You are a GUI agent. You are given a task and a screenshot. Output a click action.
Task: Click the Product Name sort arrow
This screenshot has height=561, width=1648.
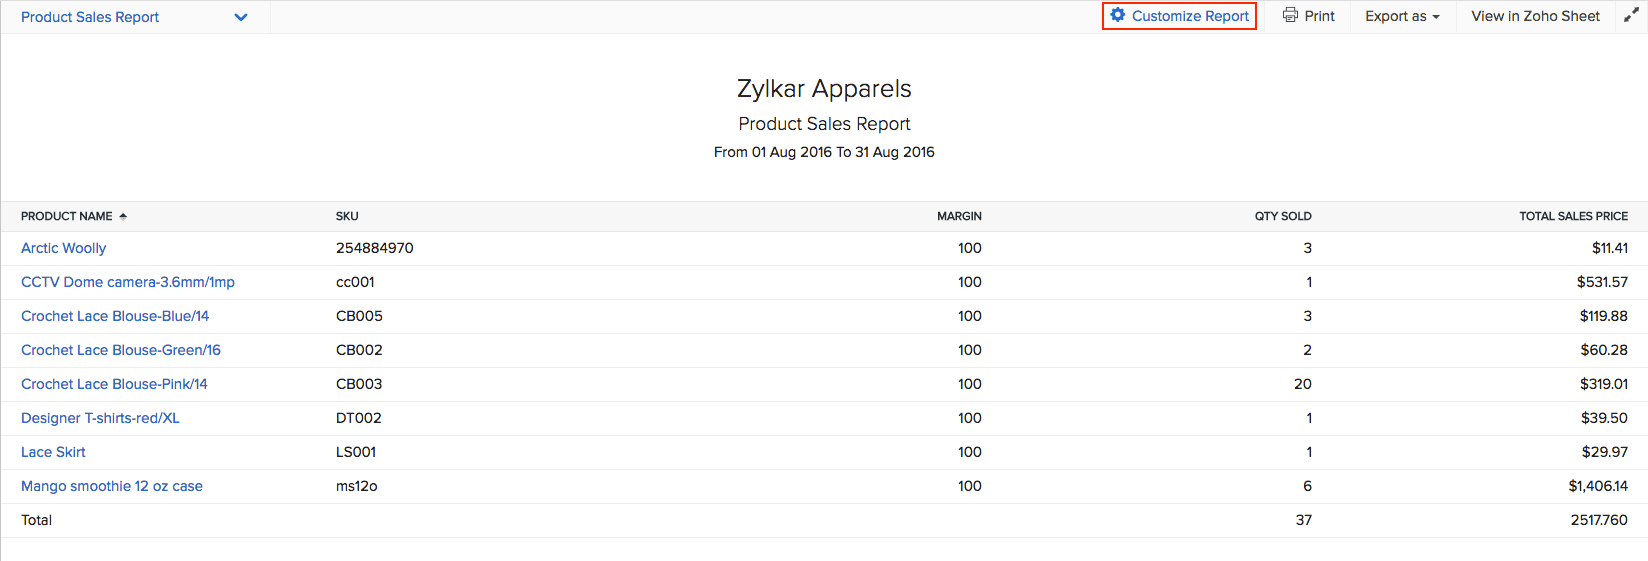(123, 216)
